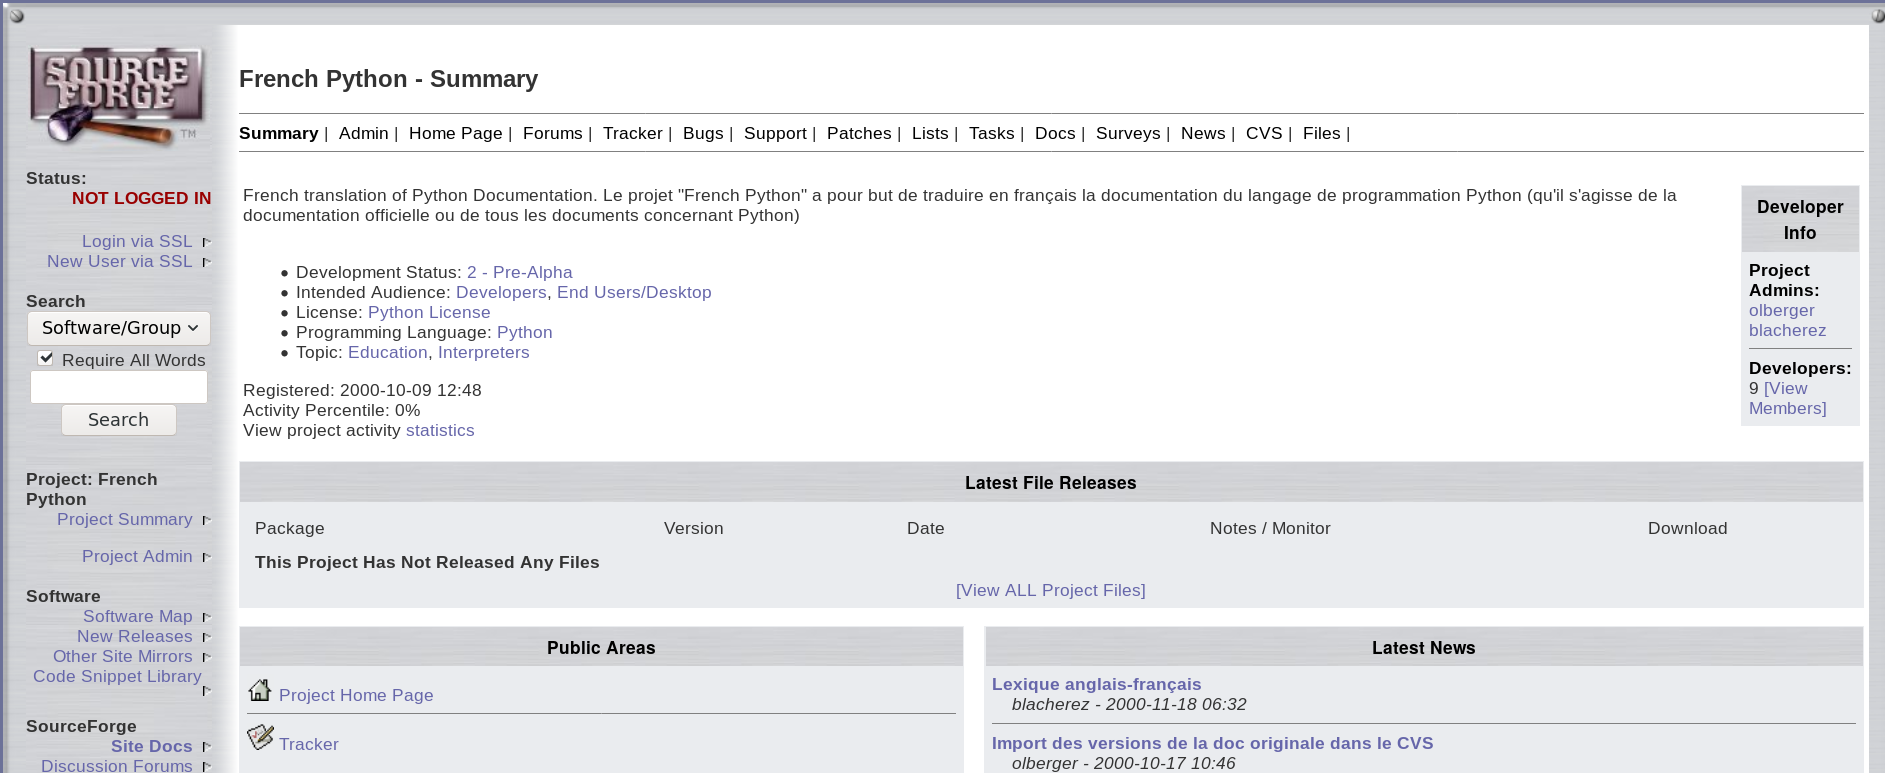This screenshot has width=1885, height=773.
Task: Open the Surveys tab
Action: (x=1128, y=133)
